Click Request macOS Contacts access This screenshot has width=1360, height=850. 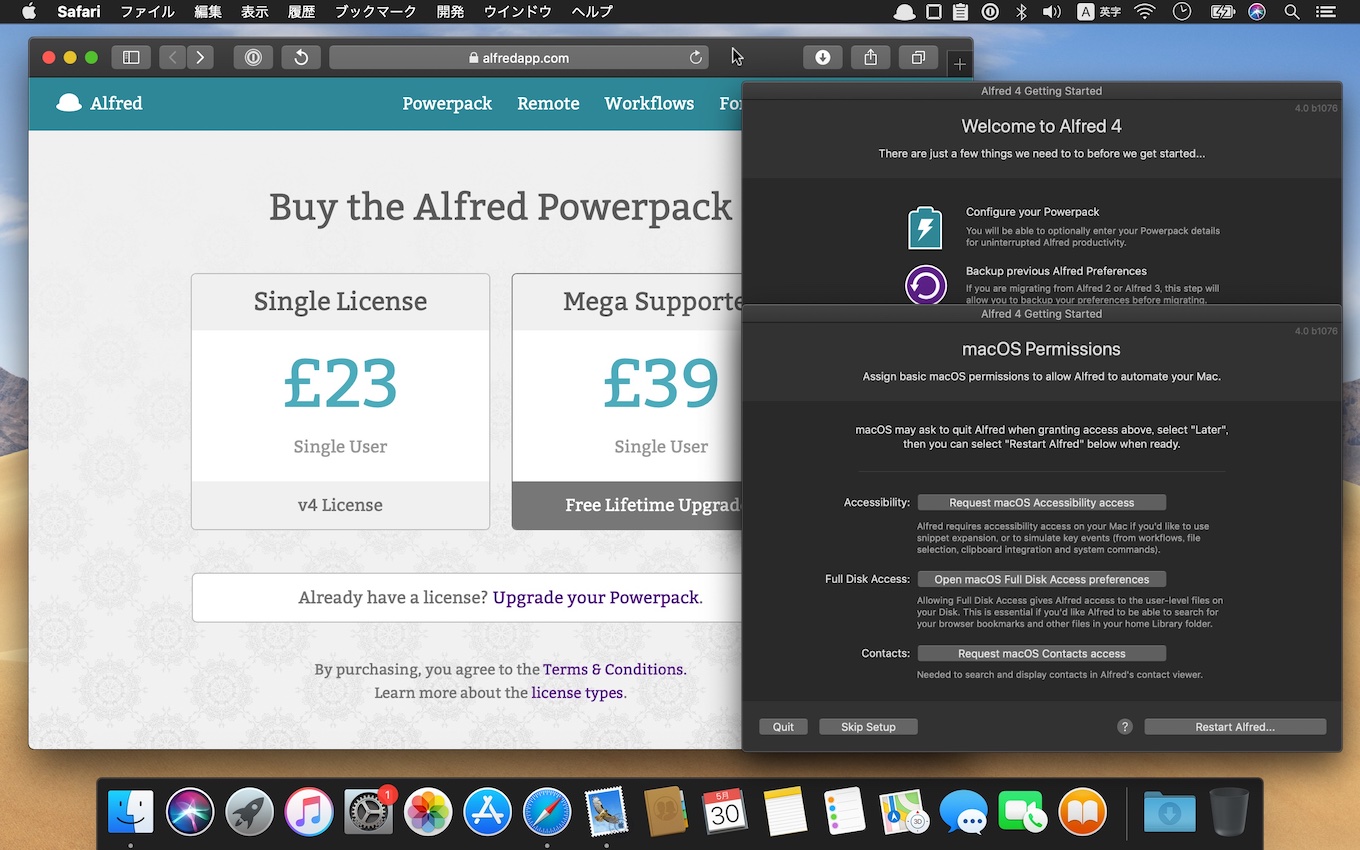pyautogui.click(x=1041, y=653)
